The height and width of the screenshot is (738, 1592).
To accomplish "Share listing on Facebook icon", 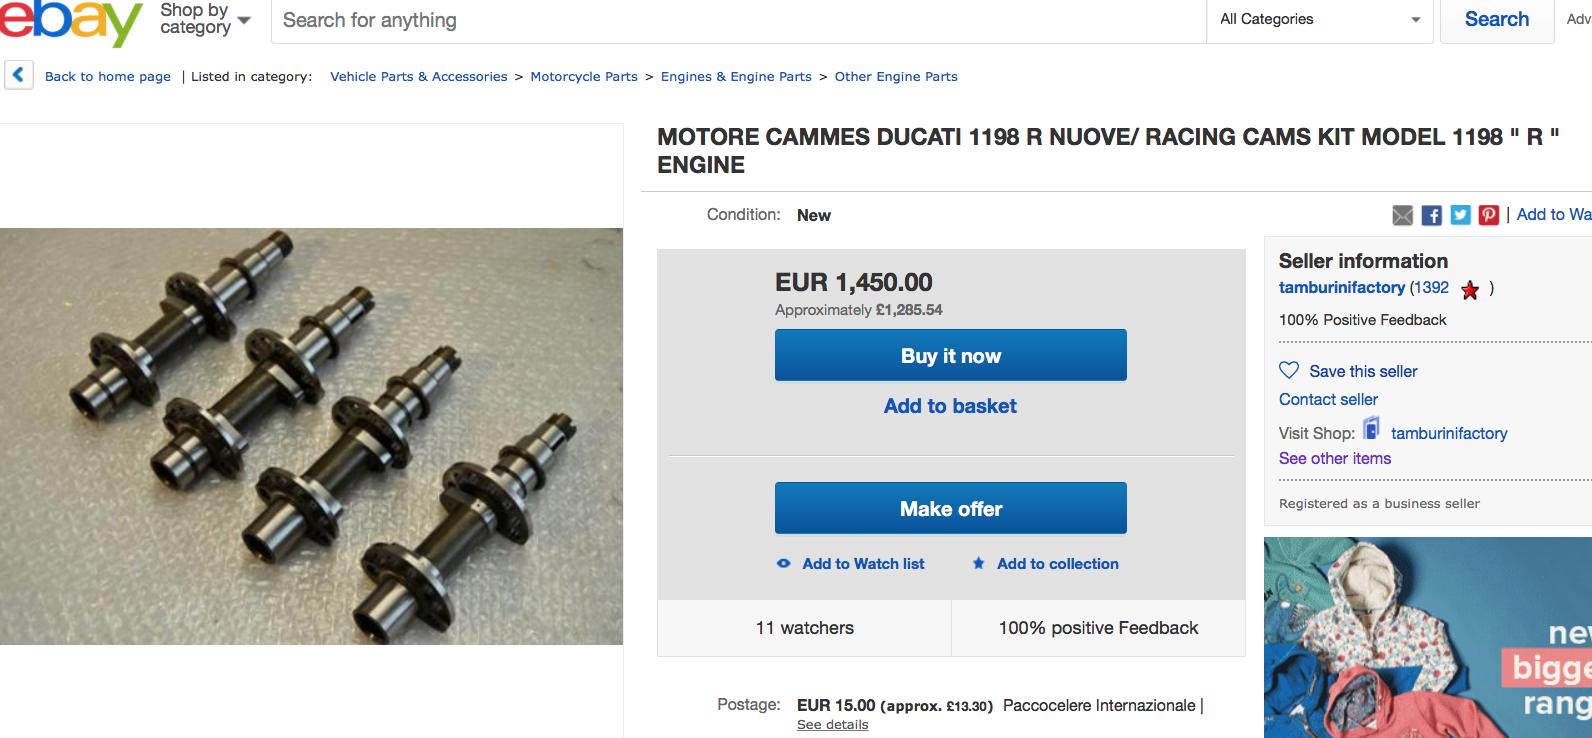I will tap(1432, 215).
